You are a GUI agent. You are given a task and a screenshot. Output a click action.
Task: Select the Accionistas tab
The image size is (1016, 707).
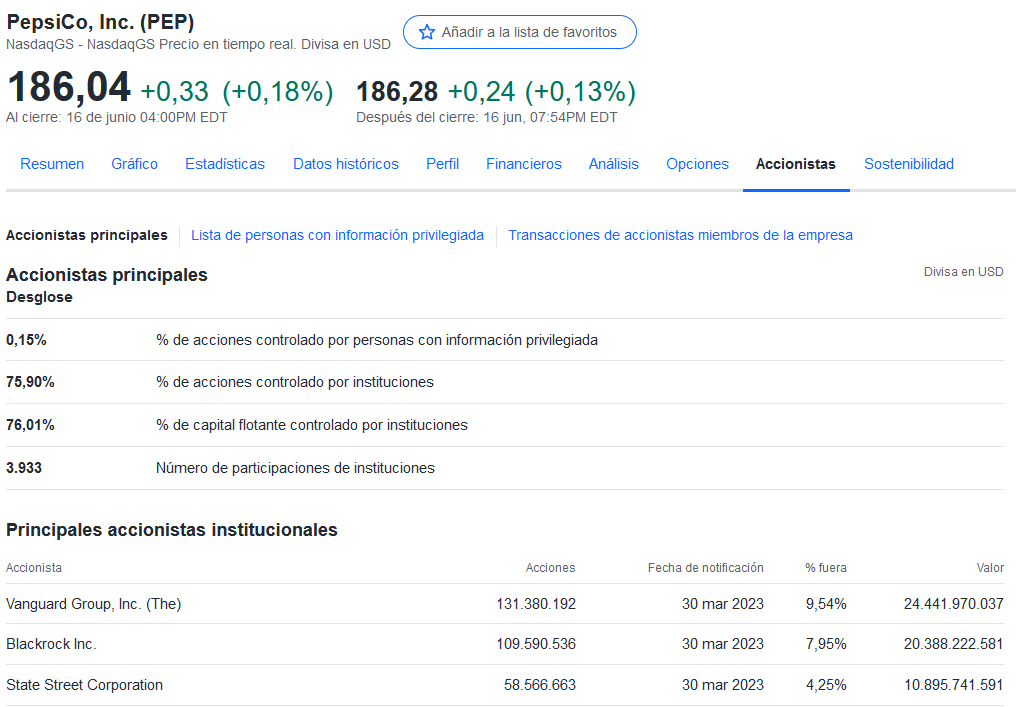tap(796, 164)
